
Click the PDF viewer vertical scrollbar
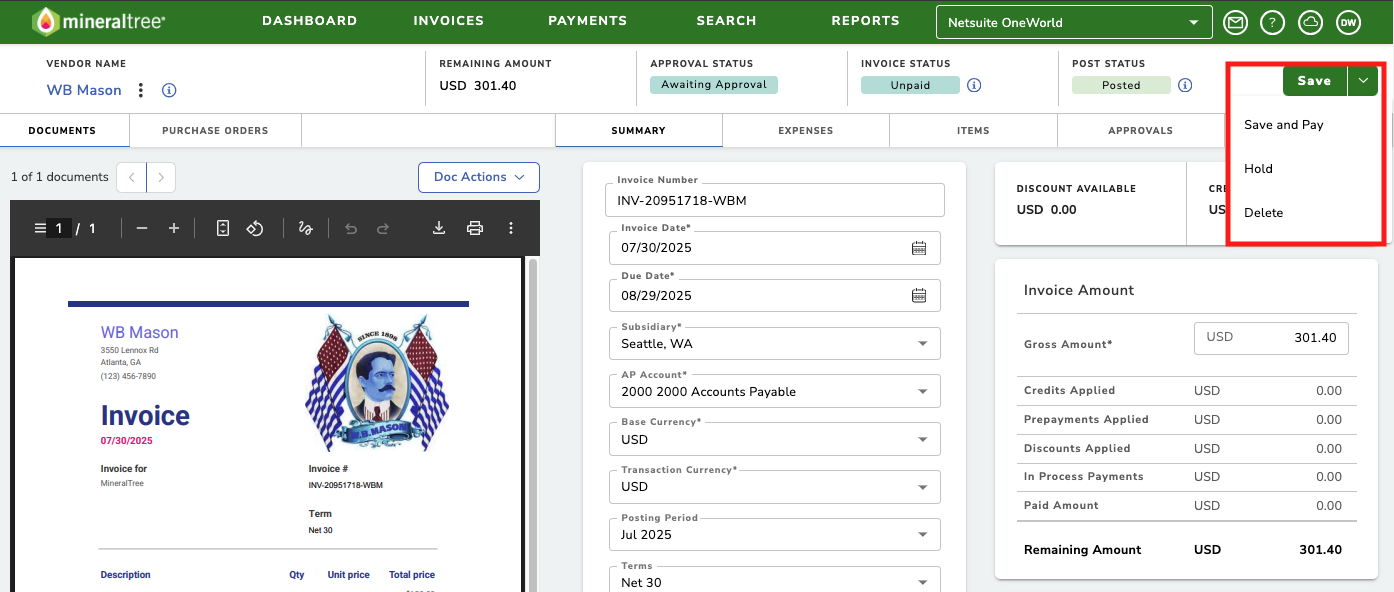[533, 424]
